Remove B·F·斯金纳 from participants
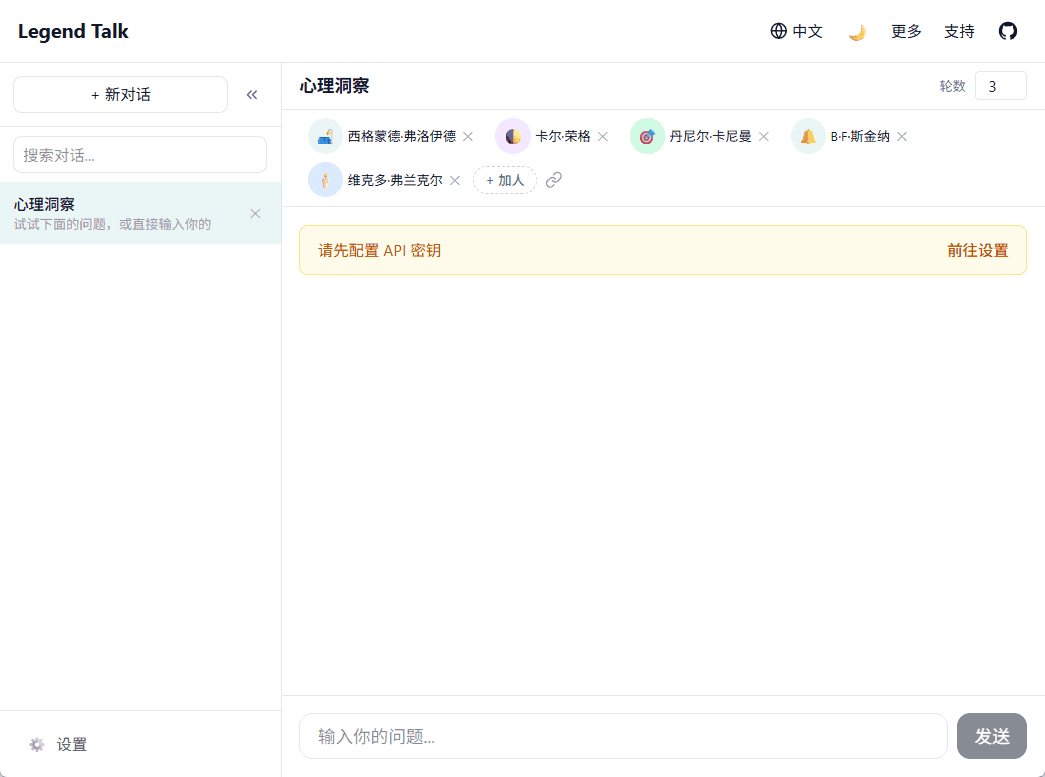Viewport: 1045px width, 777px height. tap(902, 137)
